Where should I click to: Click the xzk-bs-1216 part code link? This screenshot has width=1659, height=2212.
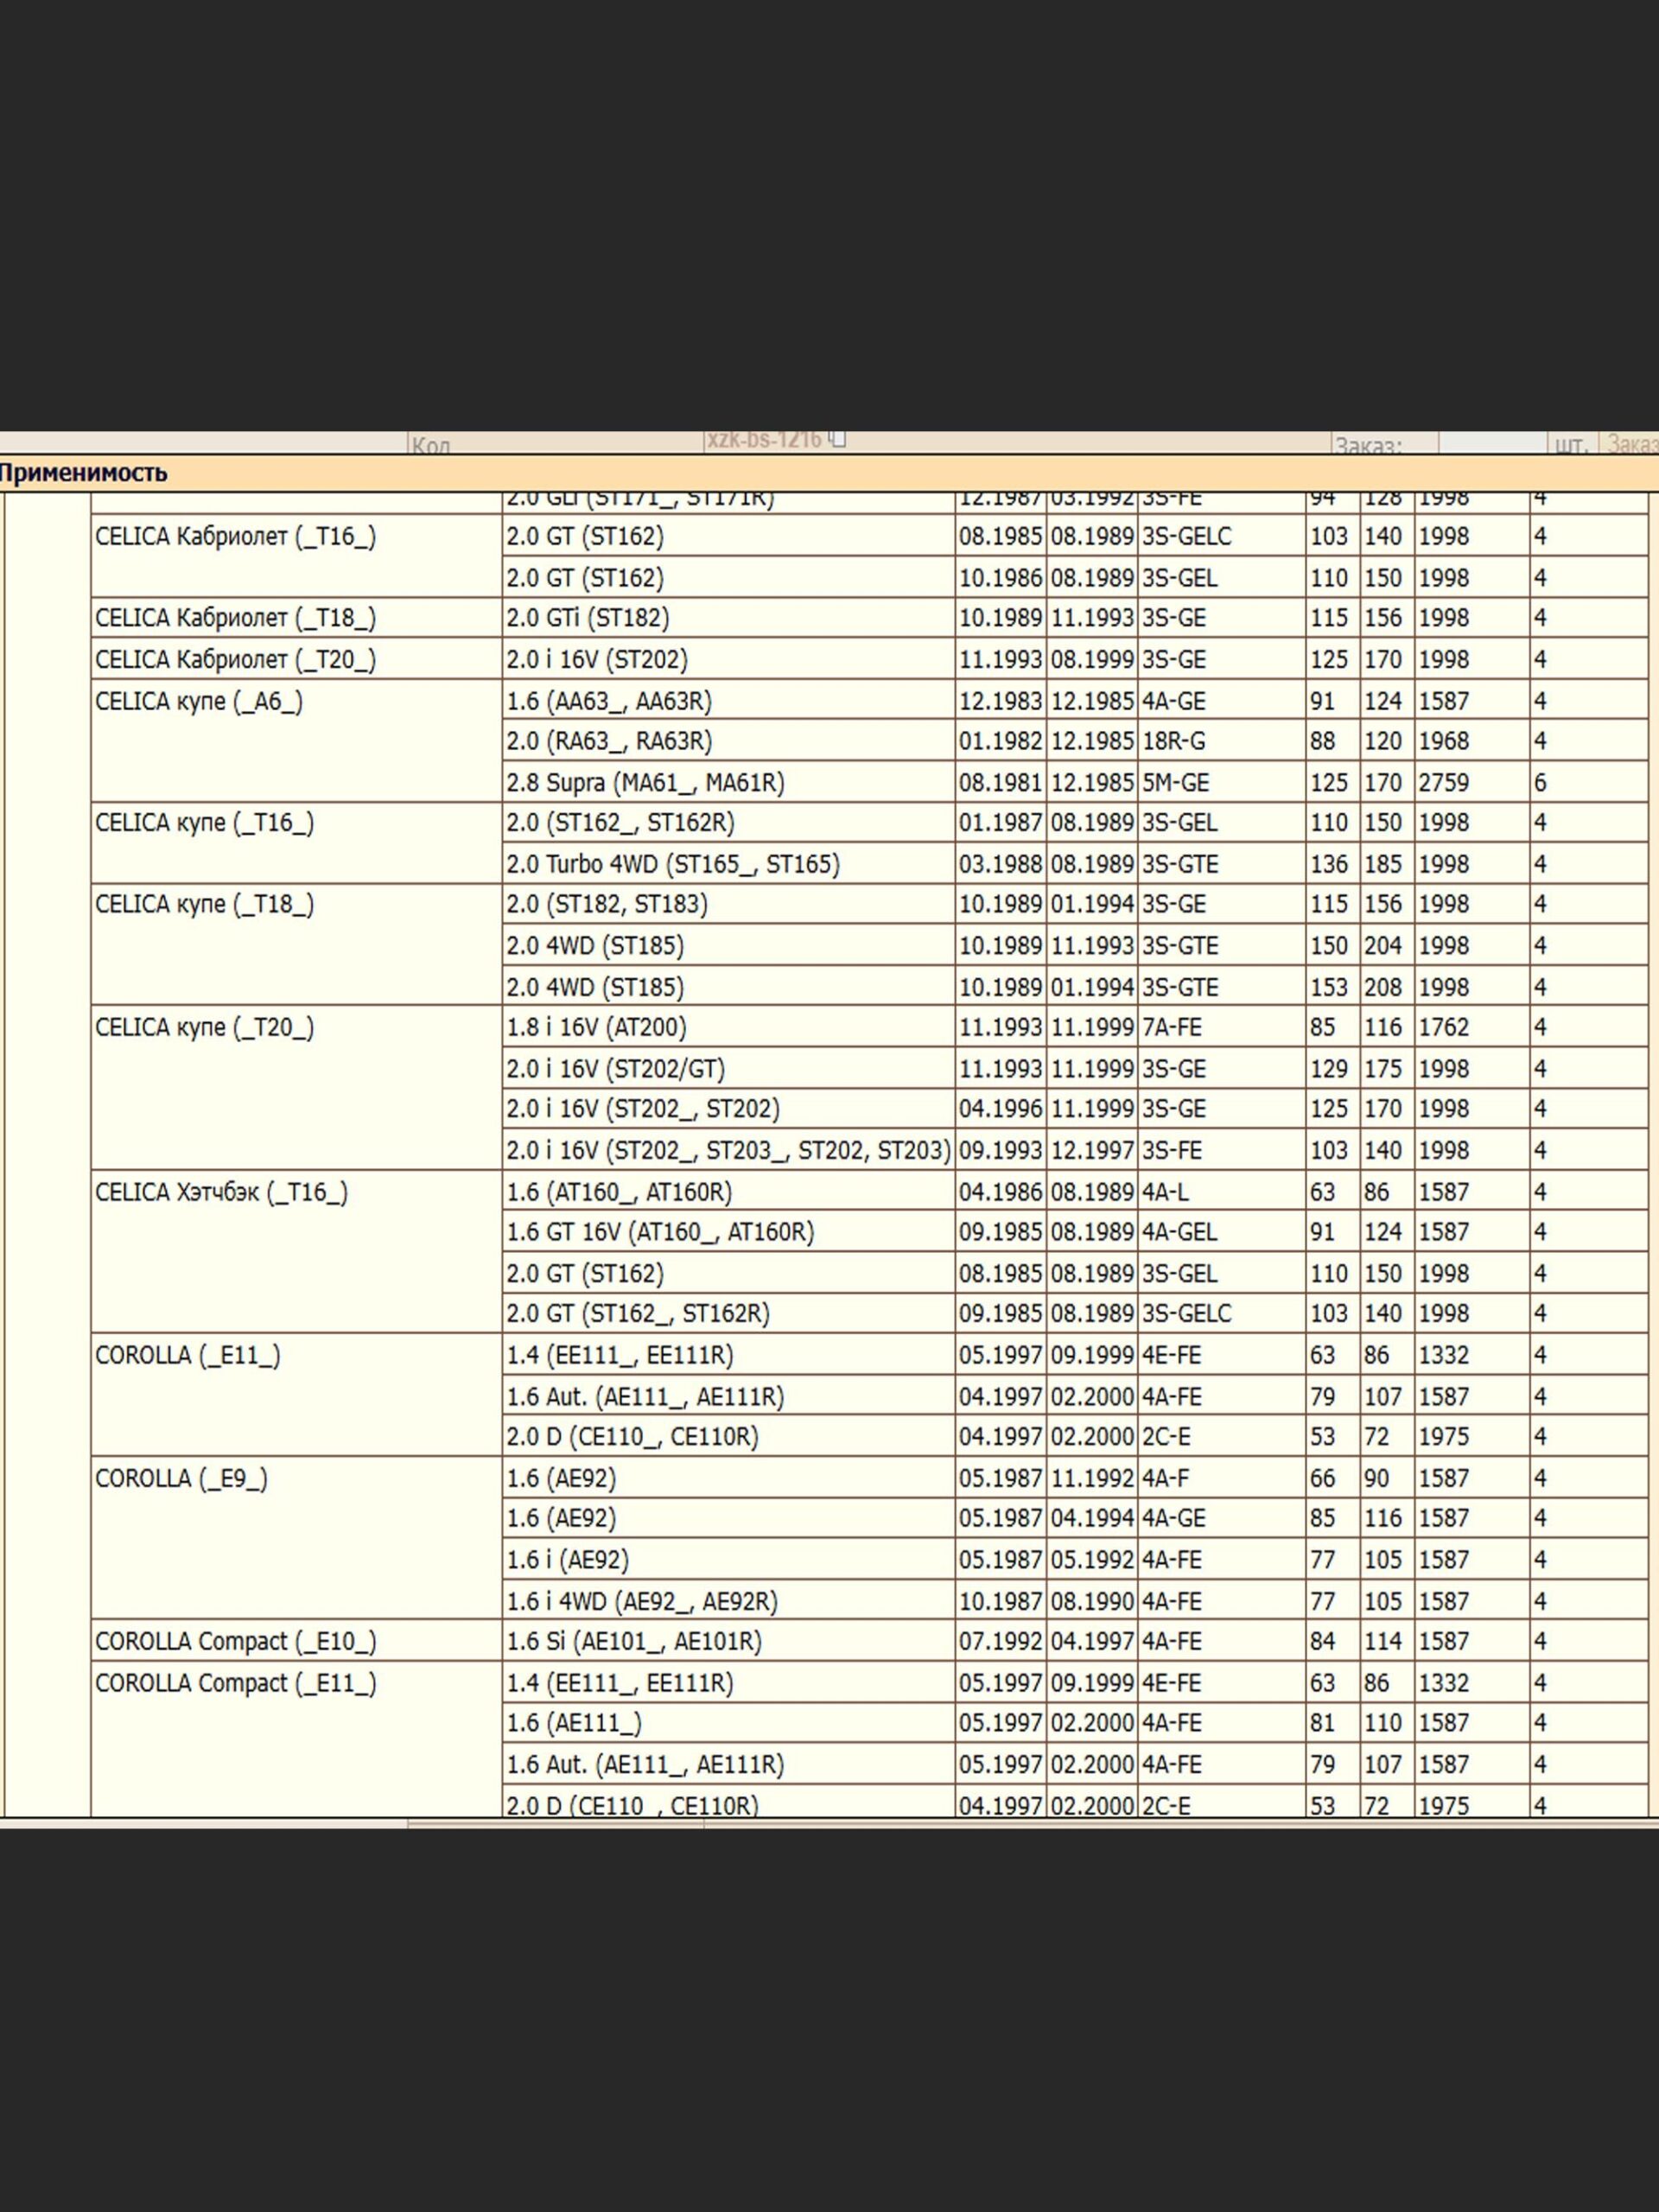[x=764, y=439]
